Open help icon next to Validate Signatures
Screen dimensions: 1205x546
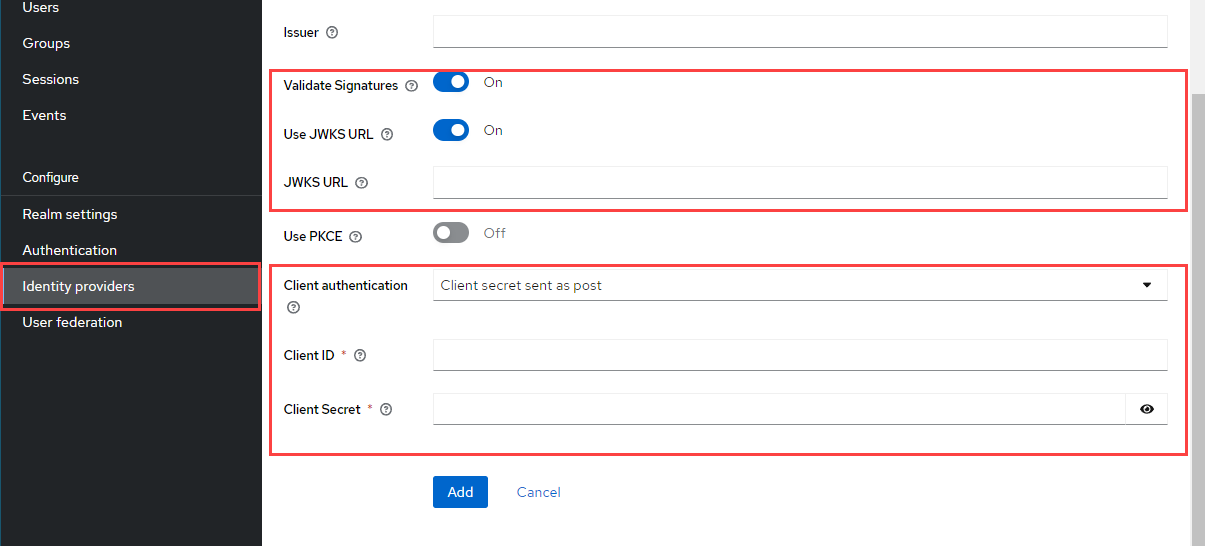click(x=412, y=86)
